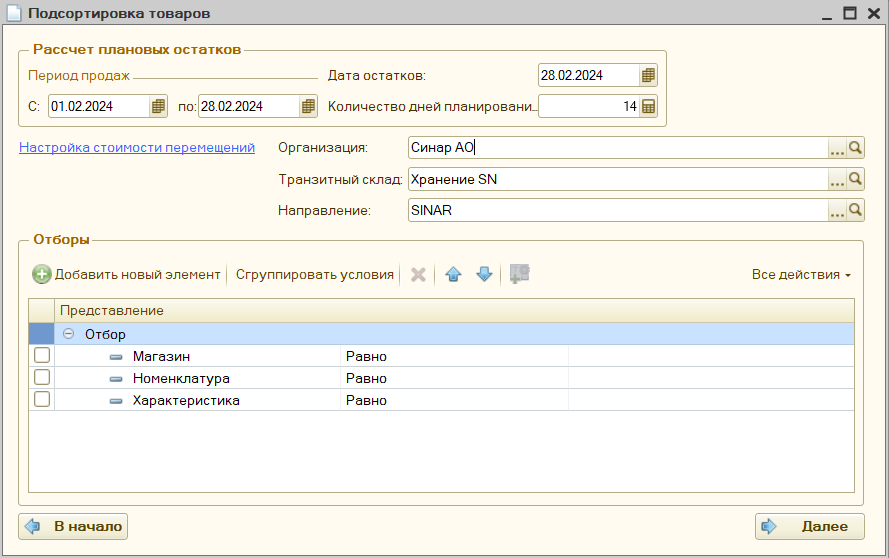Enable the Магазин filter checkbox
The height and width of the screenshot is (558, 890).
pyautogui.click(x=41, y=355)
